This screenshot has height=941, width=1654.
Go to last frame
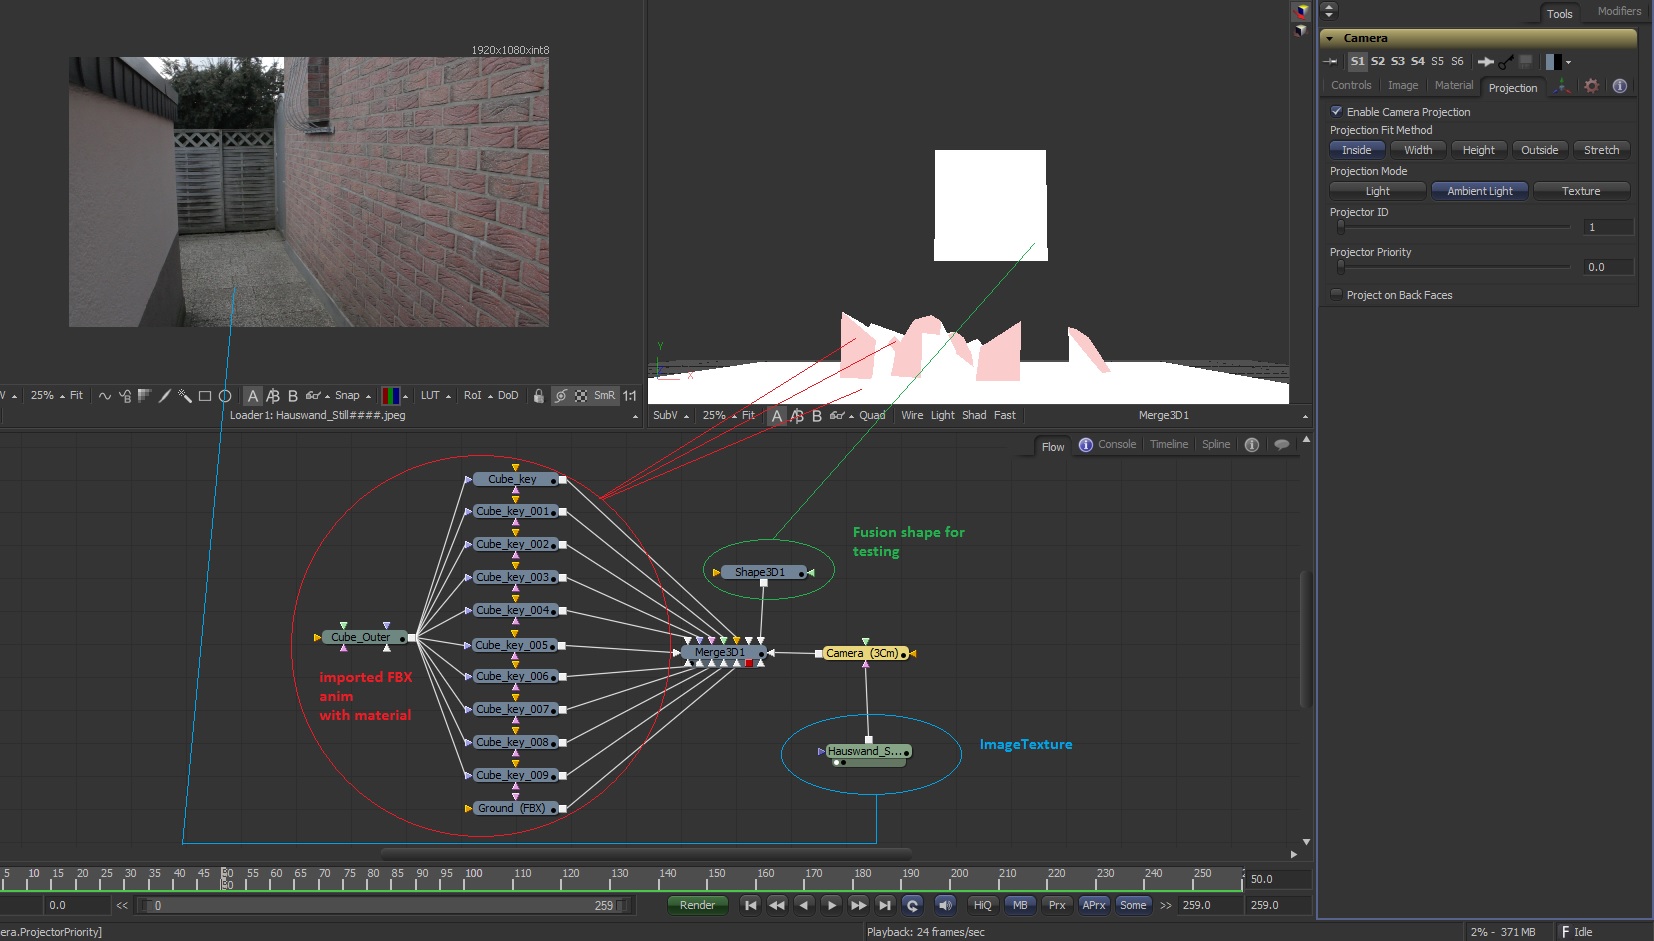click(885, 905)
